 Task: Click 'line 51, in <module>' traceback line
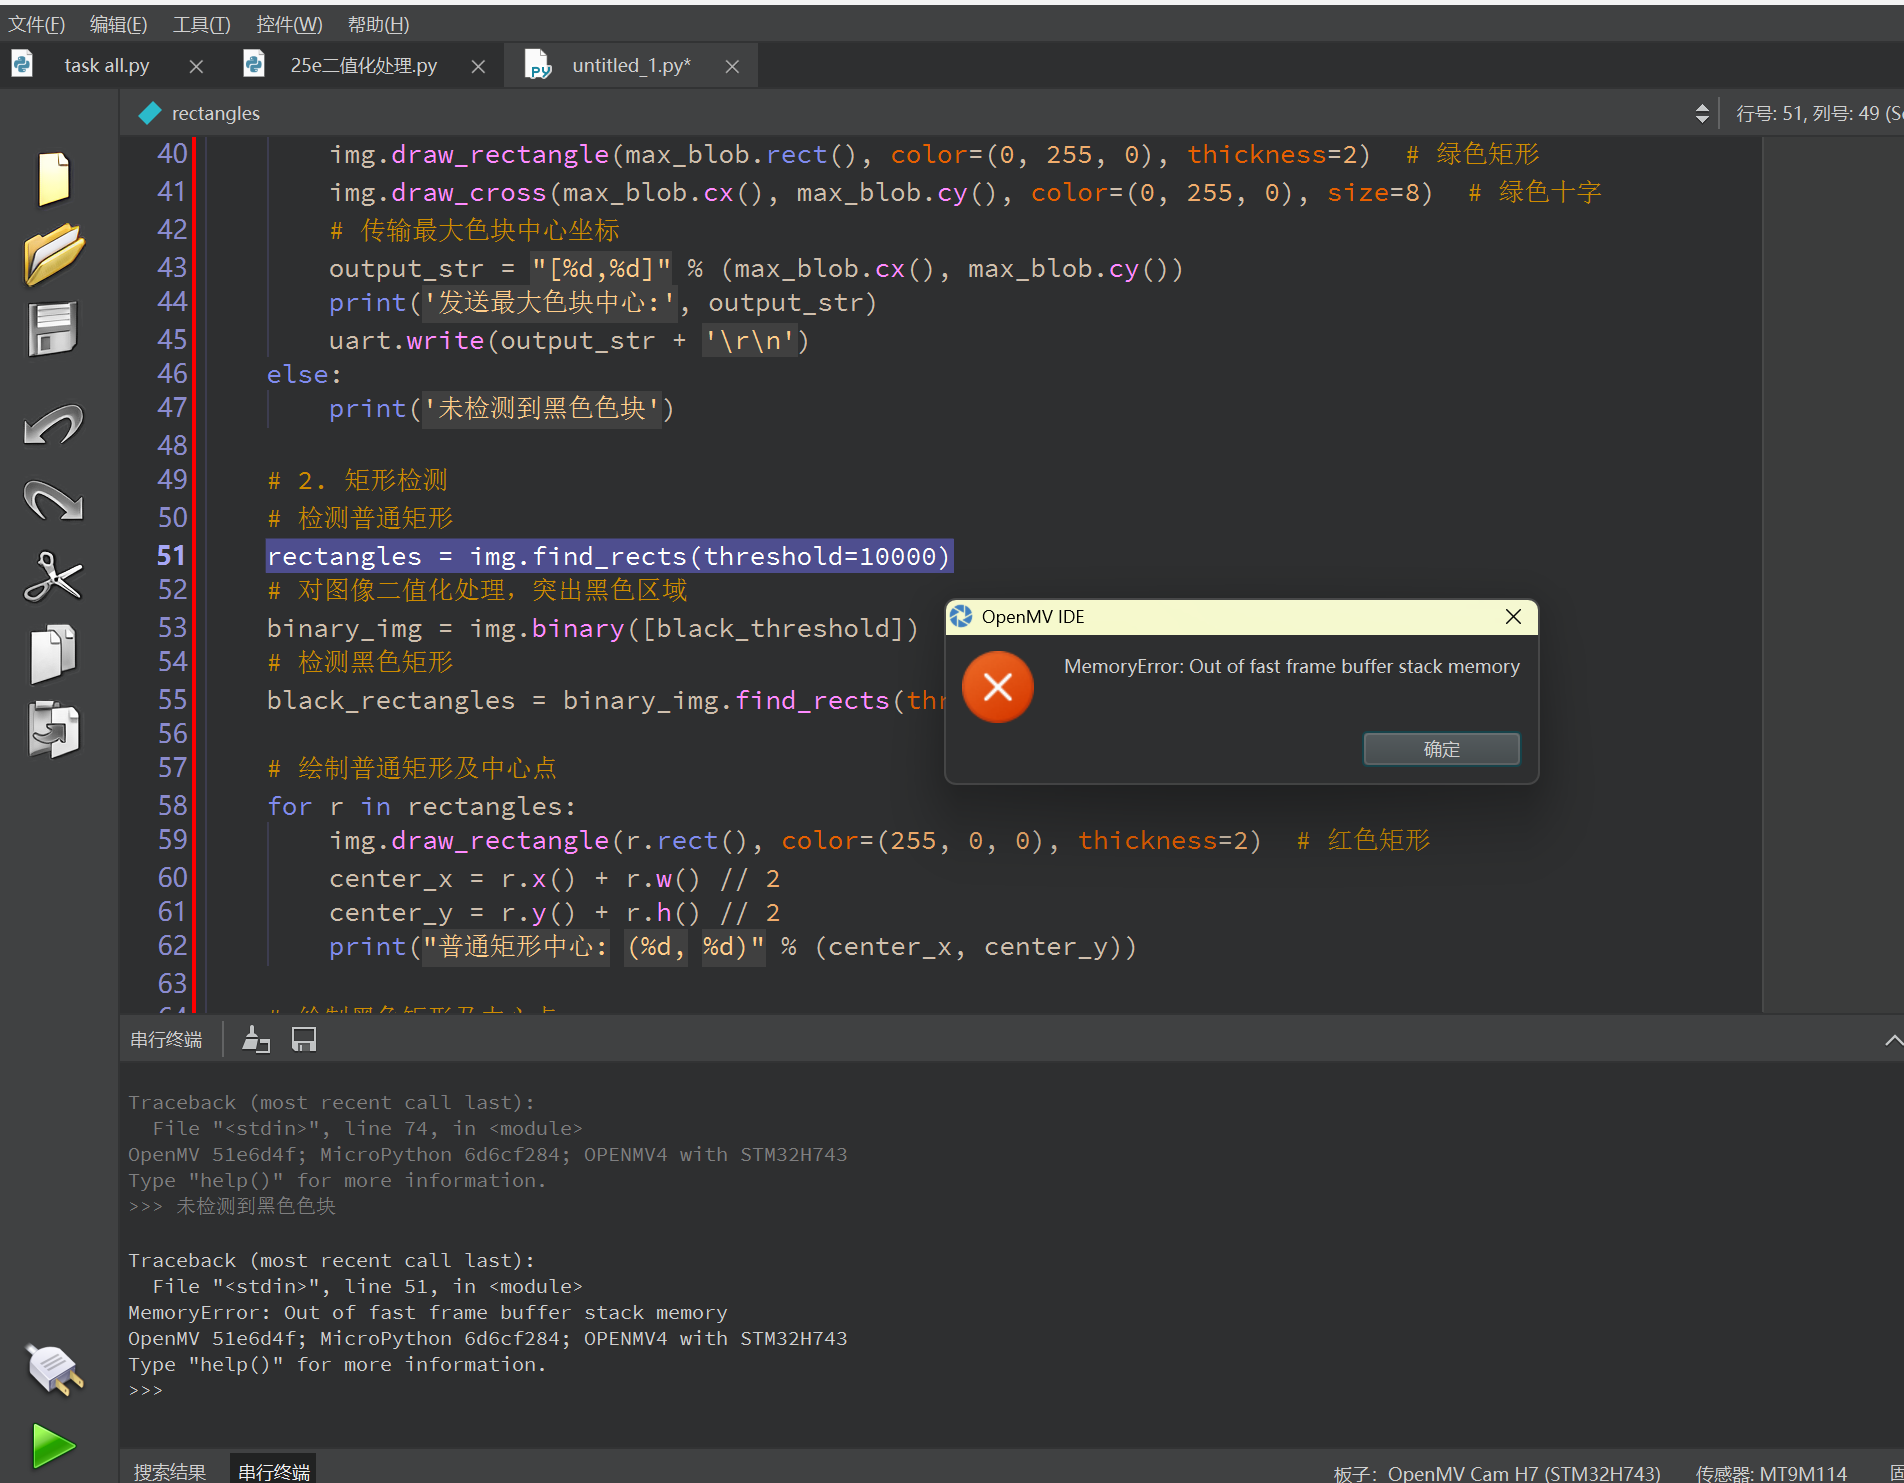point(367,1286)
